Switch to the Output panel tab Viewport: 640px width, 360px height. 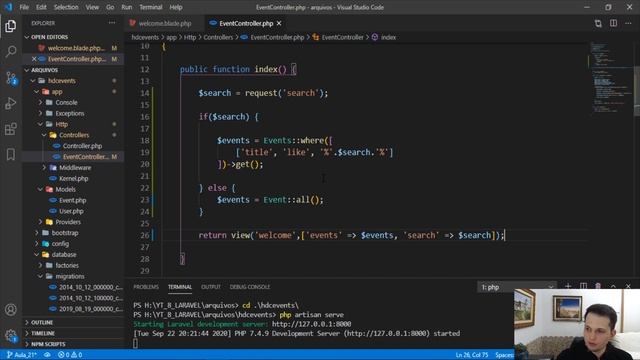pyautogui.click(x=211, y=287)
